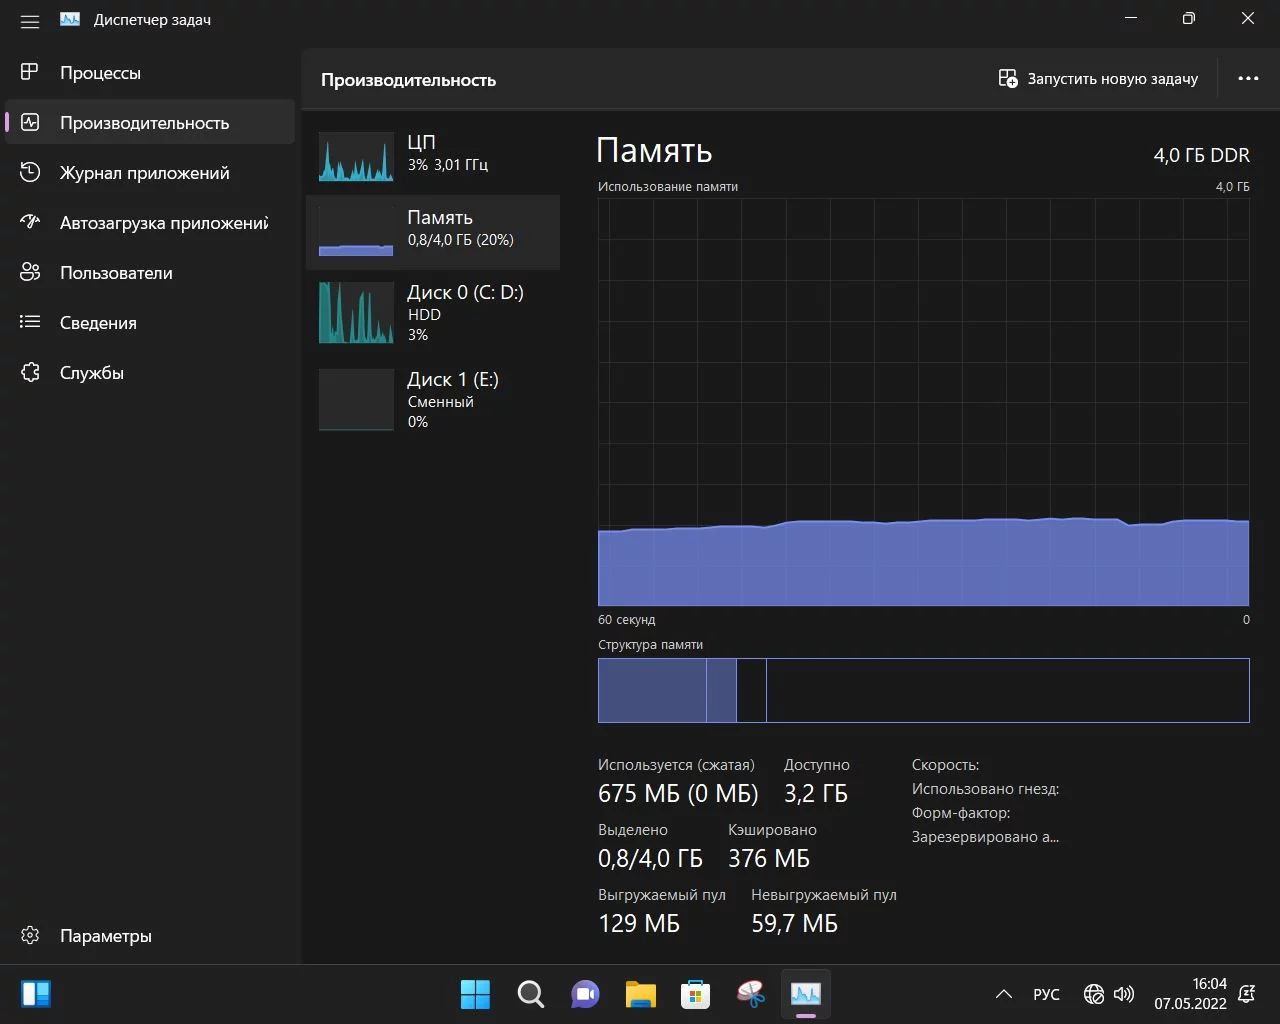Select the Производительность tab
This screenshot has width=1280, height=1024.
pos(150,122)
